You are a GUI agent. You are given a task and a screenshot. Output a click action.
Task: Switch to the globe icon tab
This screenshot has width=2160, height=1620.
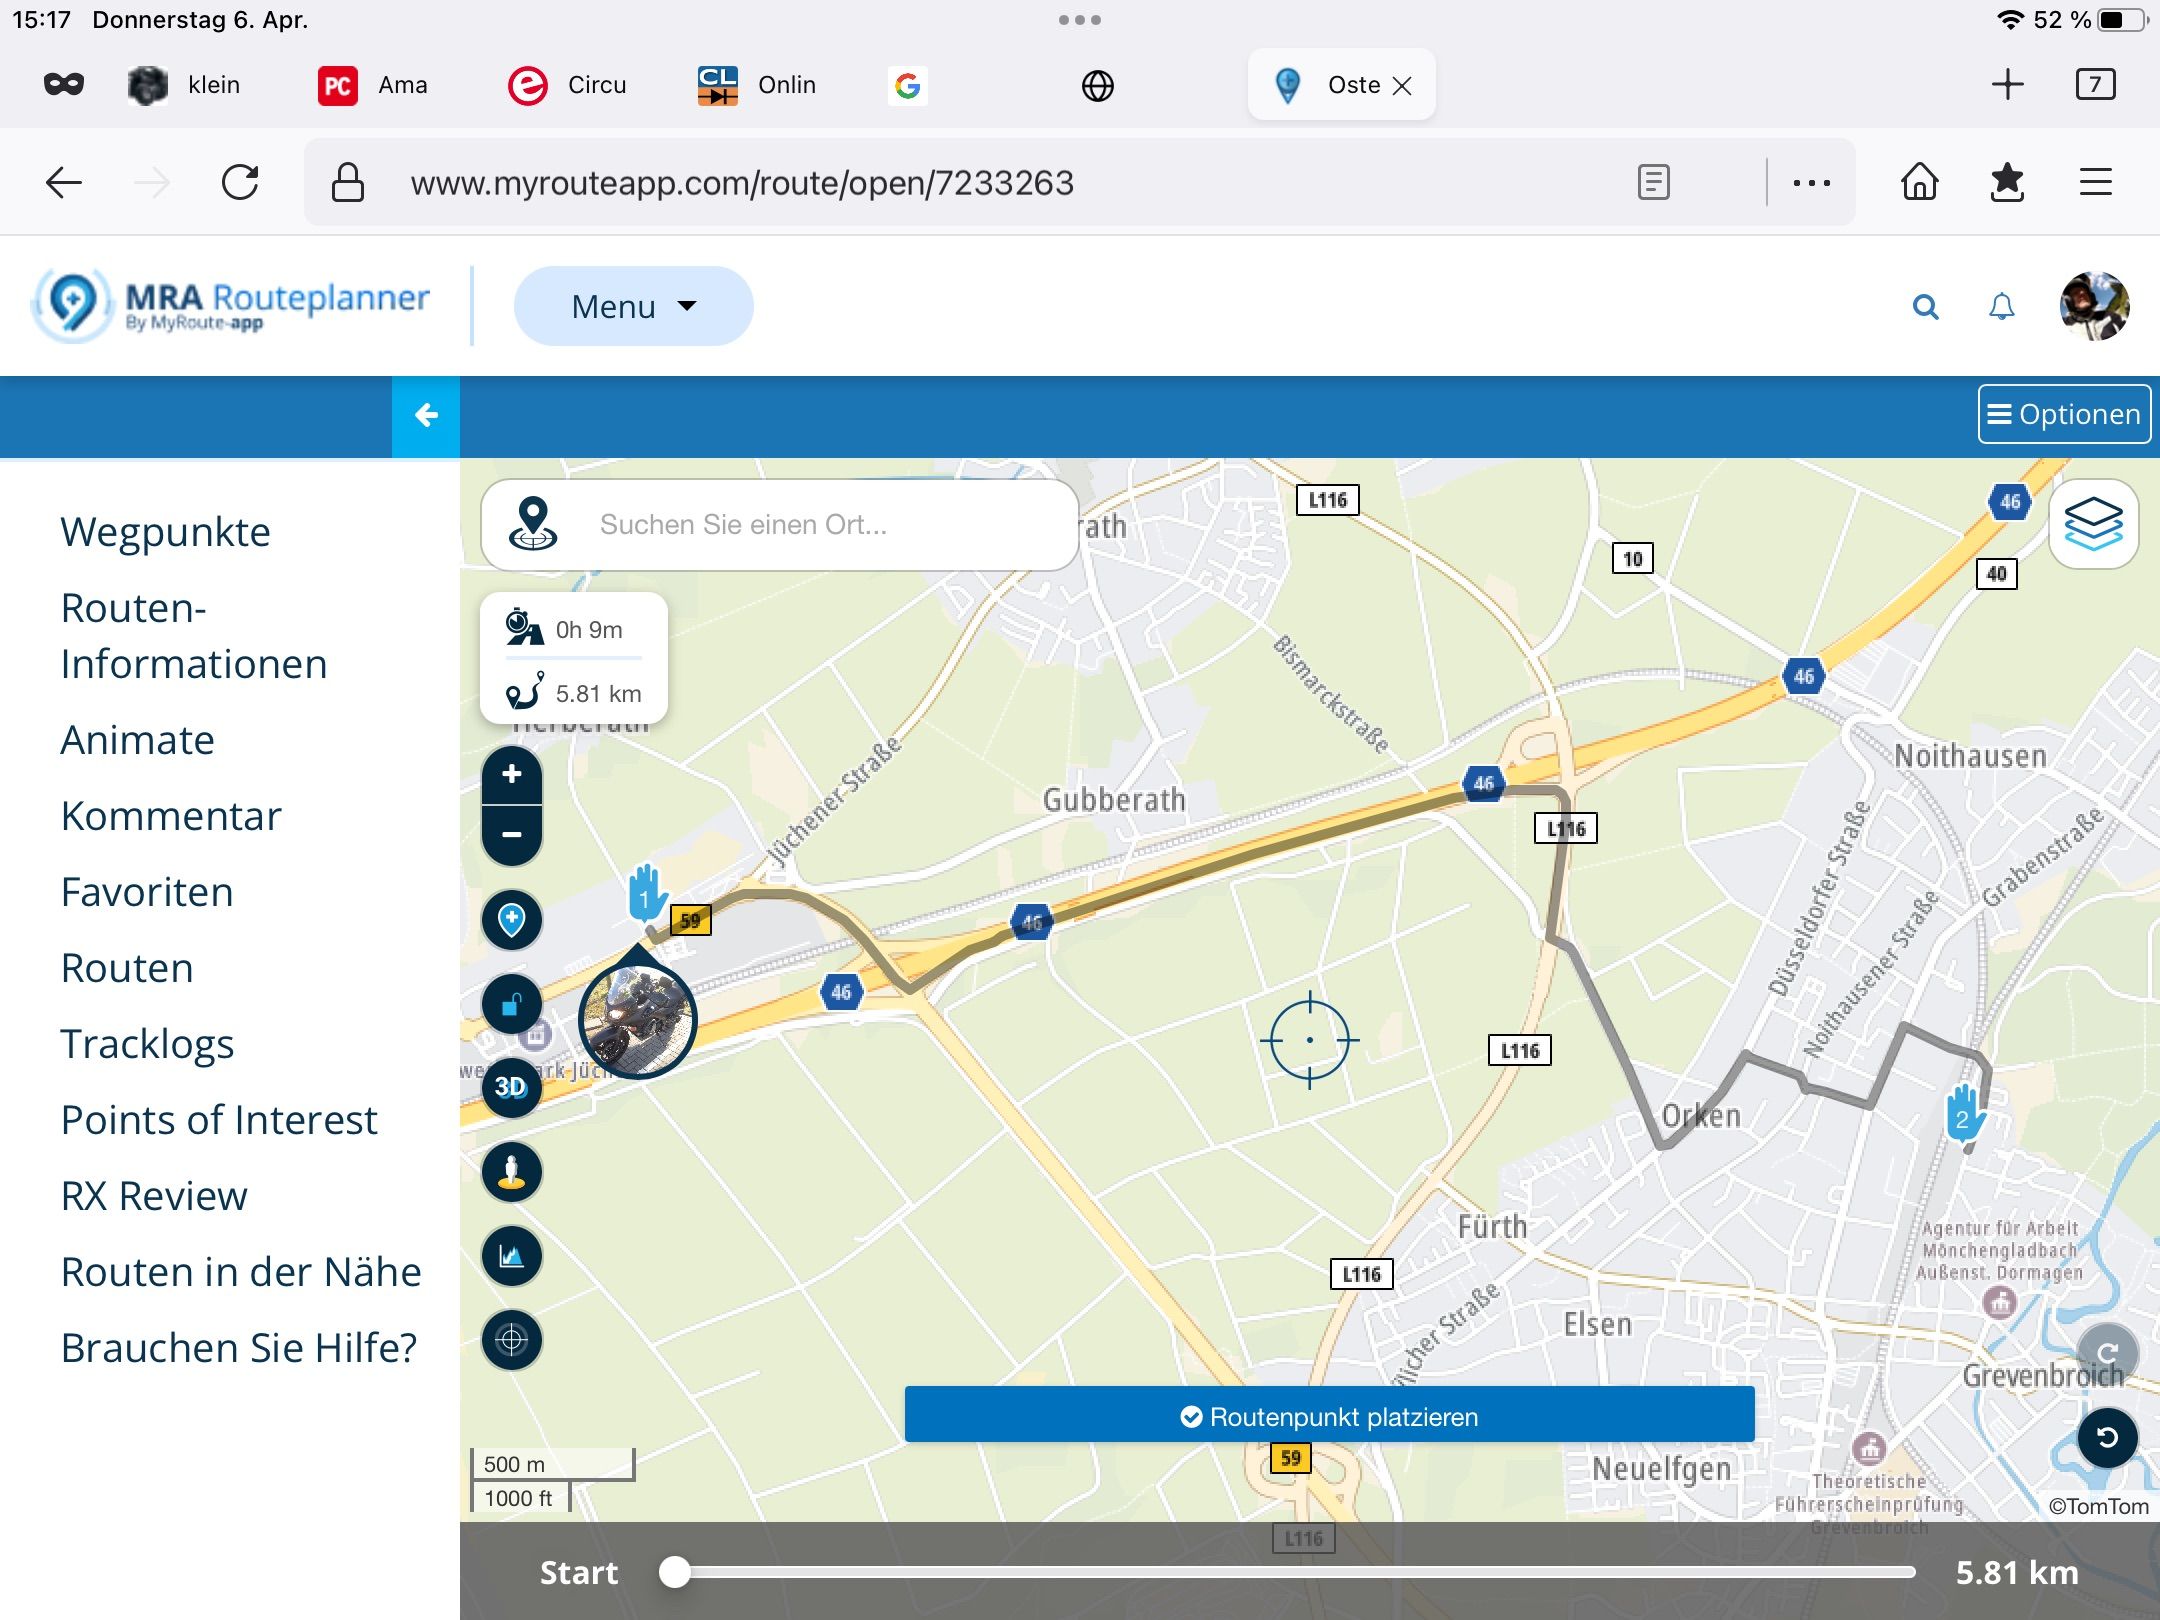1097,85
